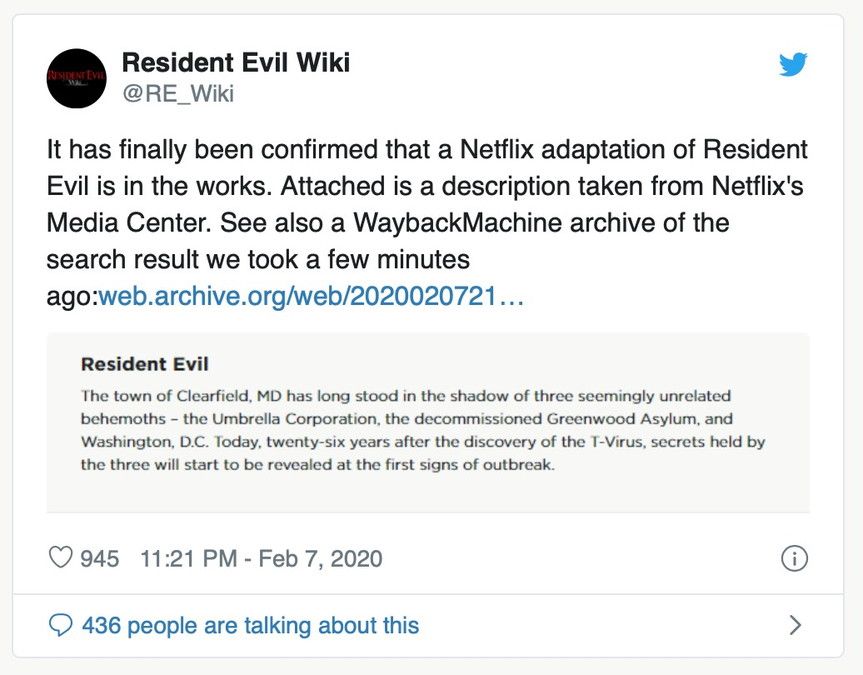Click the Feb 7, 2020 date

[x=320, y=559]
